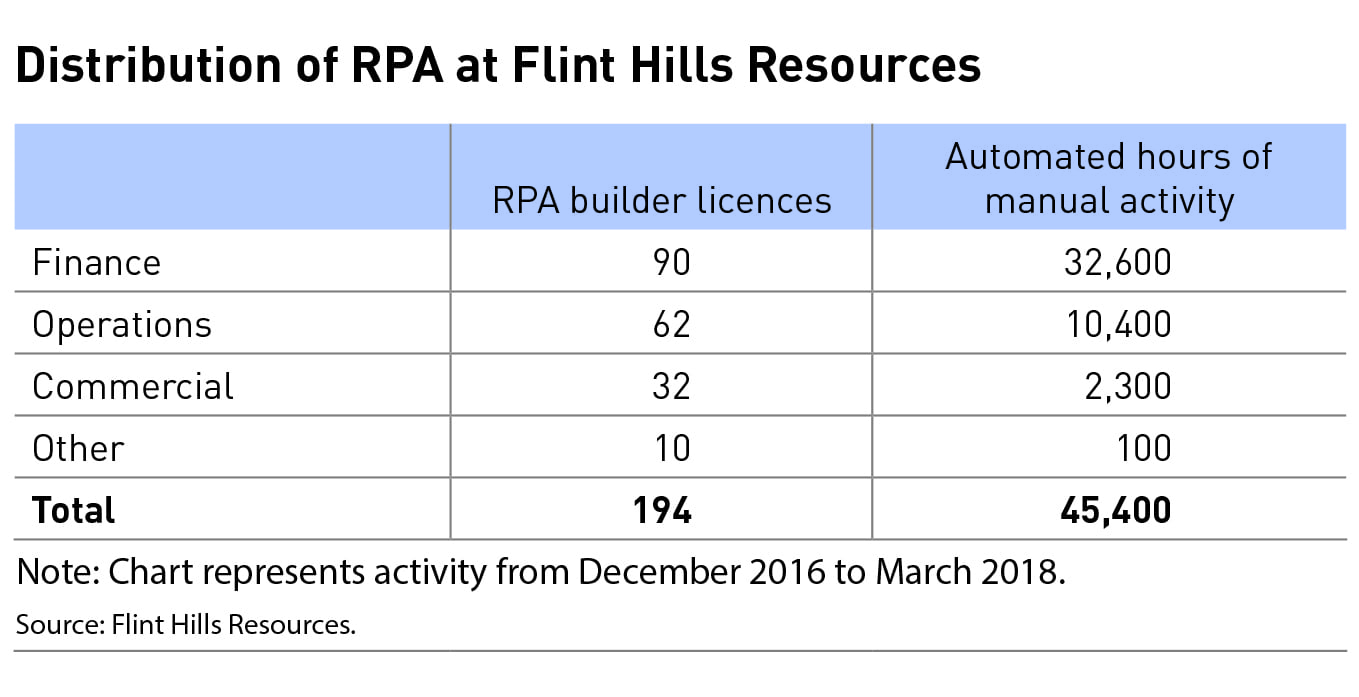The image size is (1359, 697).
Task: Click the 'Total' row label
Action: click(74, 510)
